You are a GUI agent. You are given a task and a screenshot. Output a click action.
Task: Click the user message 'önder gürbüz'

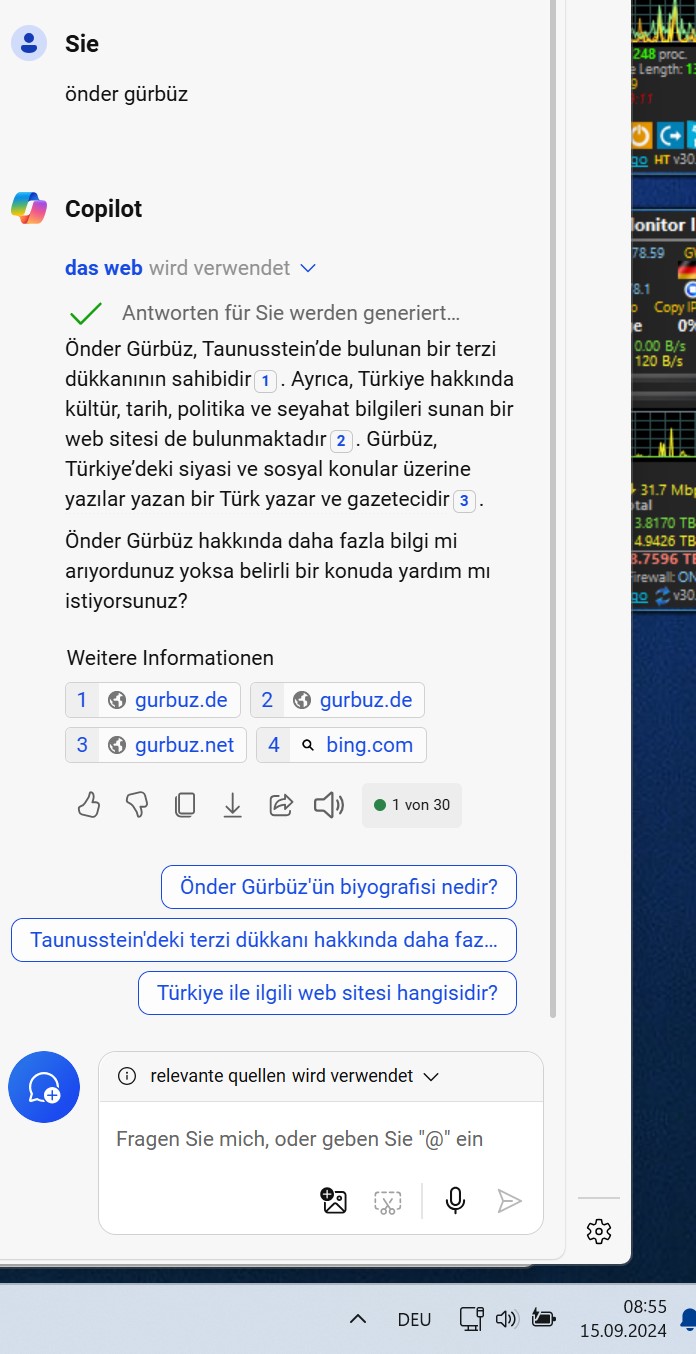(127, 94)
